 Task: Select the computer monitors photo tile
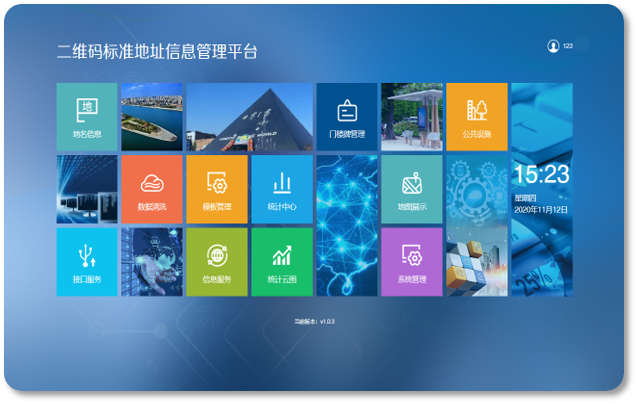coord(87,189)
